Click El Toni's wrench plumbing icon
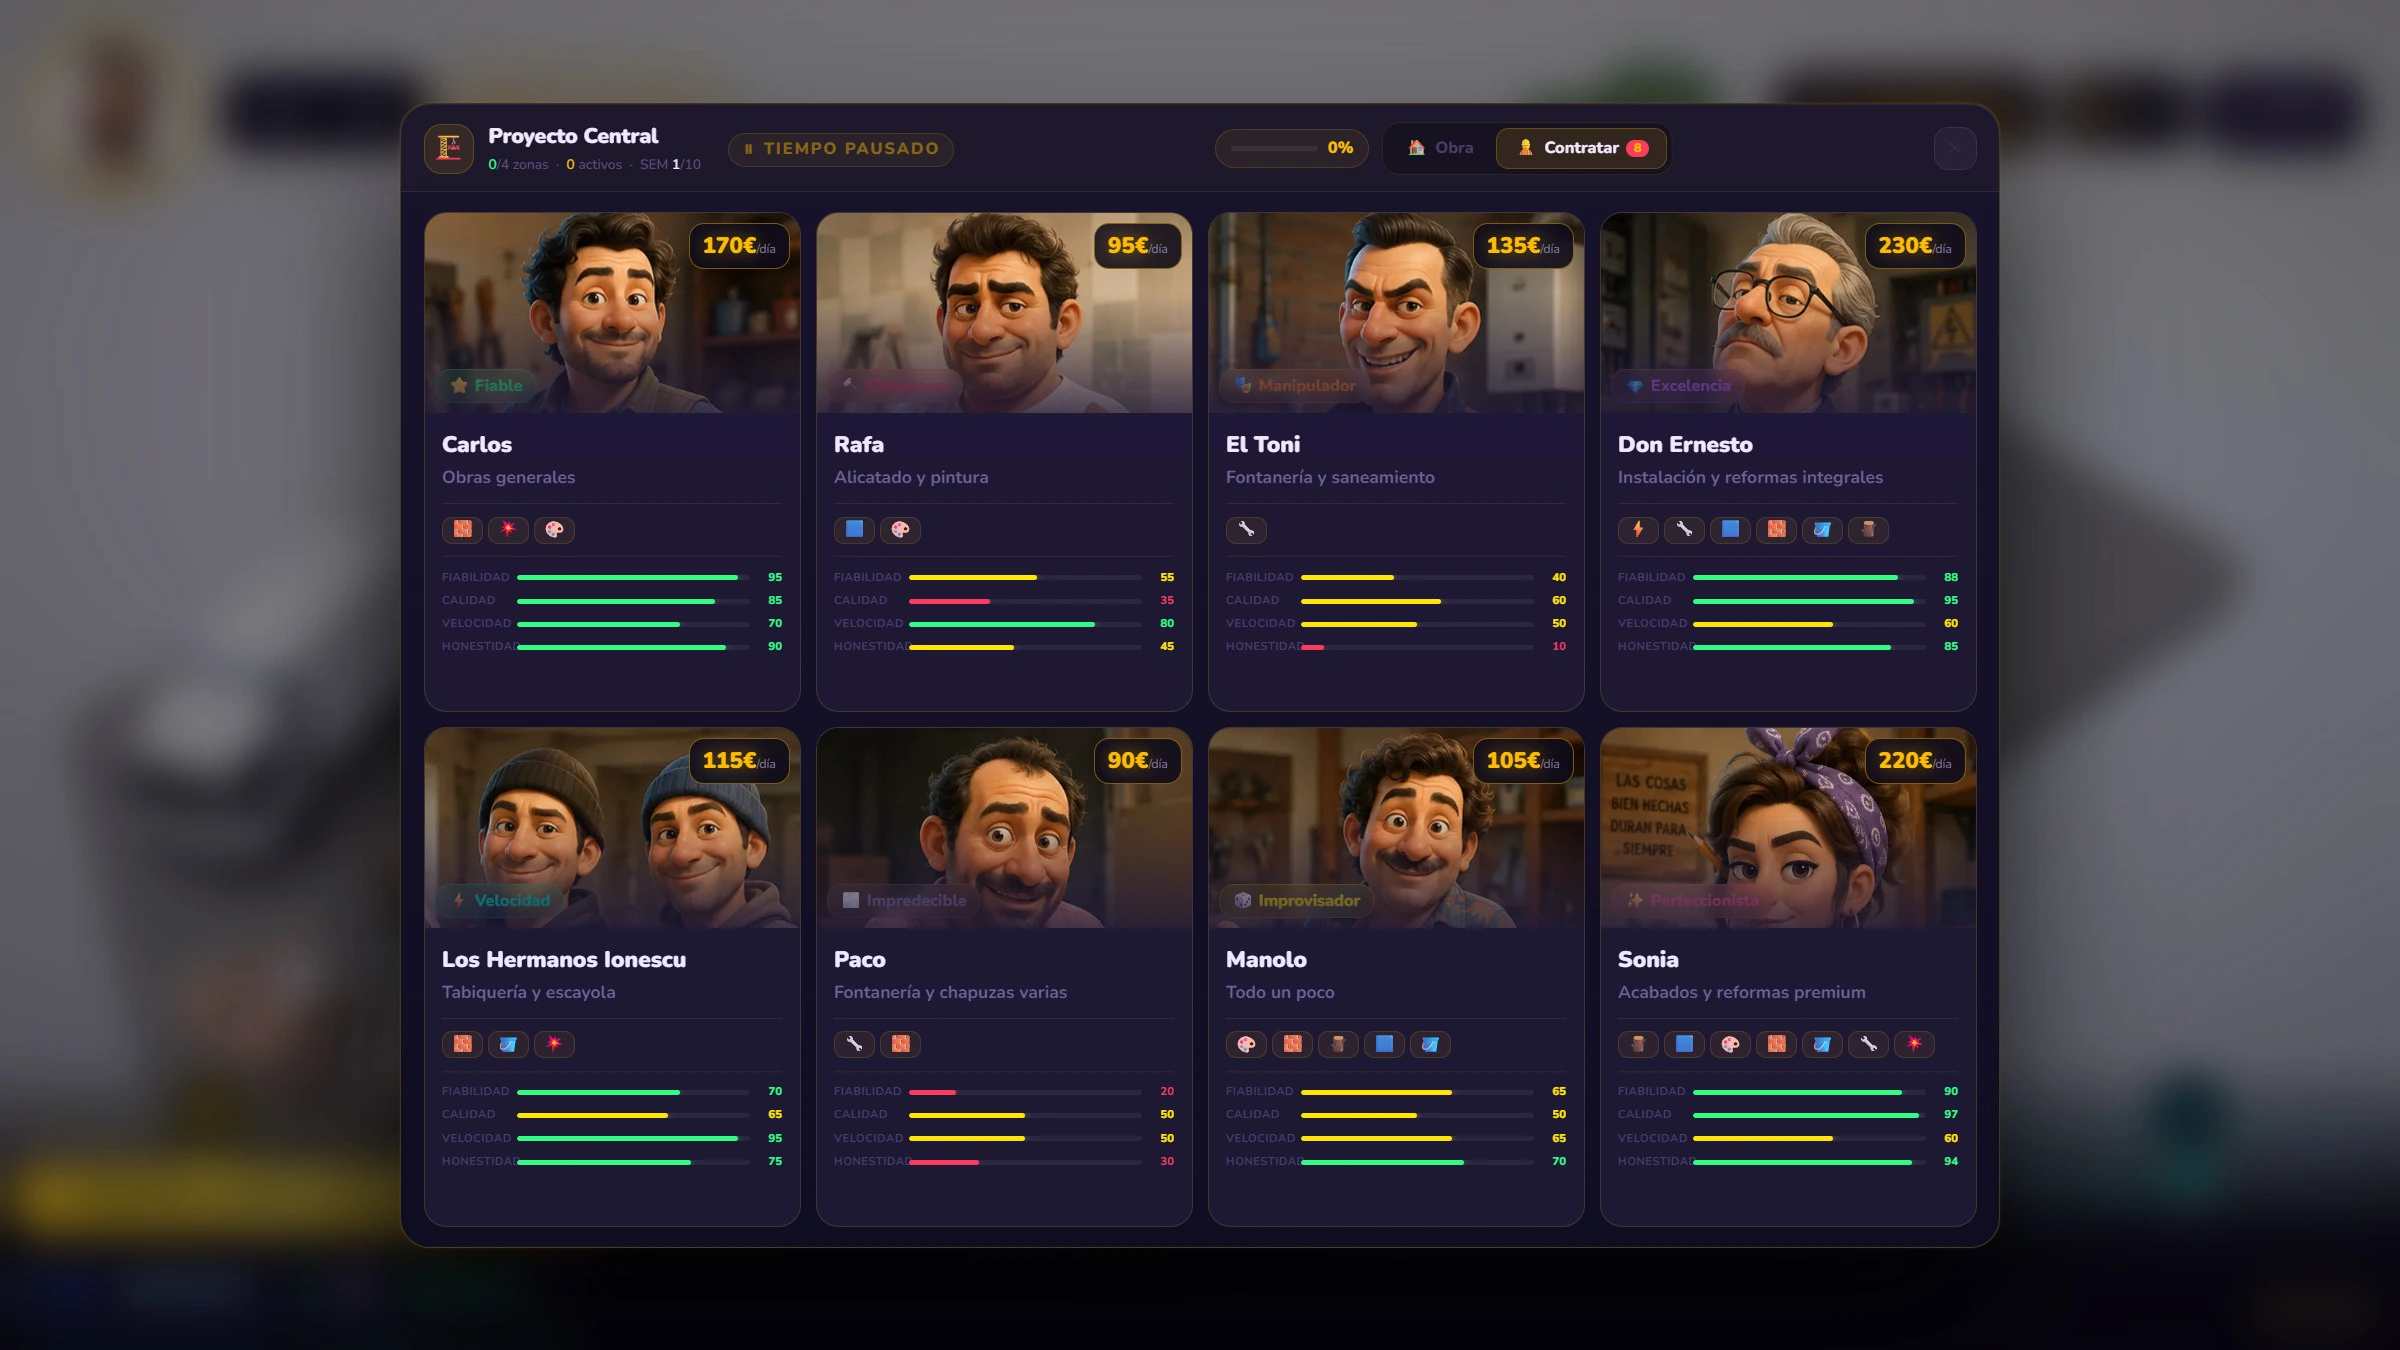The image size is (2400, 1350). coord(1246,529)
